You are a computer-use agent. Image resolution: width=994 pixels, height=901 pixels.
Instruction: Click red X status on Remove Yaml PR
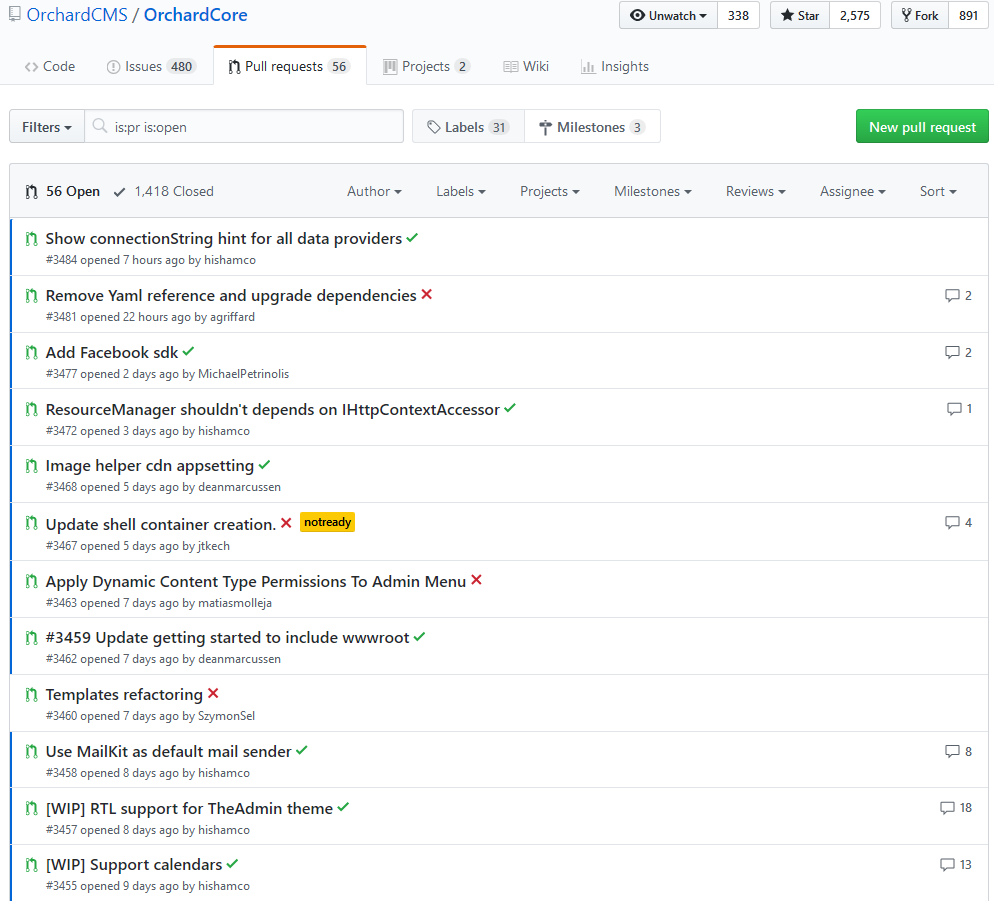tap(427, 294)
